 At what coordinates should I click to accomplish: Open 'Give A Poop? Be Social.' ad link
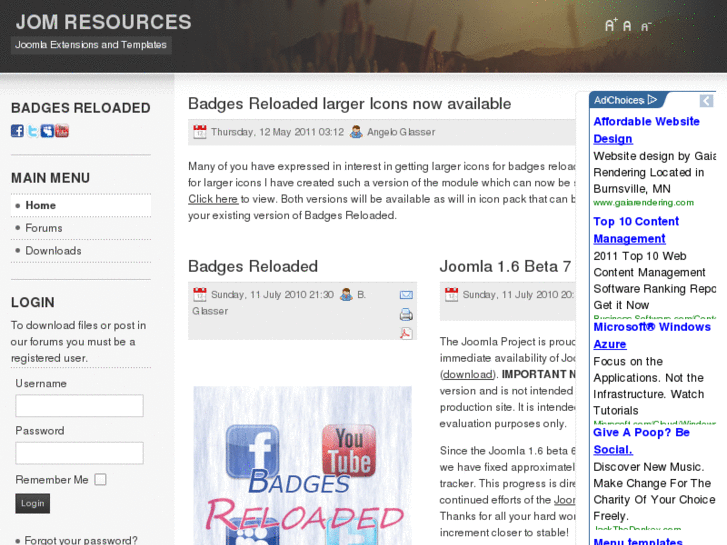tap(641, 441)
